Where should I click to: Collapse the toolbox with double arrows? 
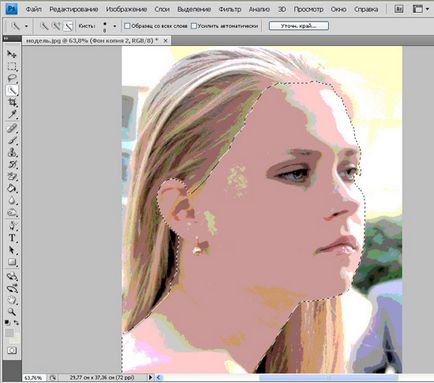[x=6, y=39]
